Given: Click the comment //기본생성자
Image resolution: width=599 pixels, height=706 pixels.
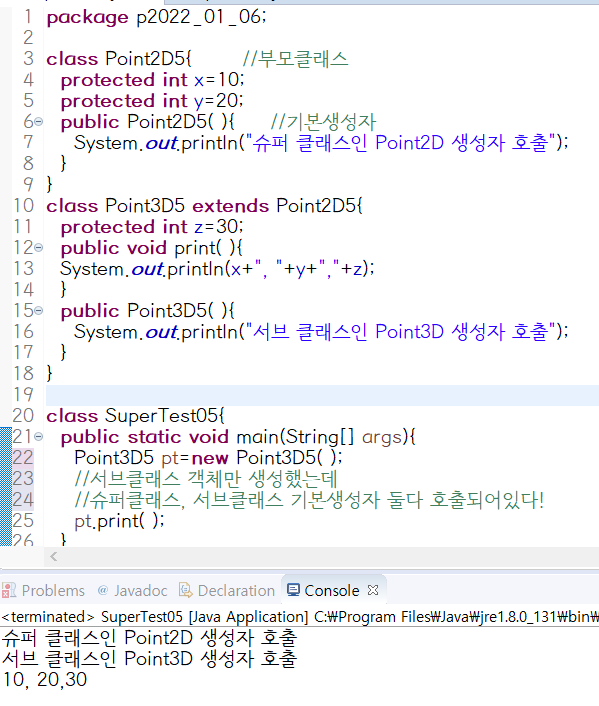Looking at the screenshot, I should pyautogui.click(x=323, y=122).
